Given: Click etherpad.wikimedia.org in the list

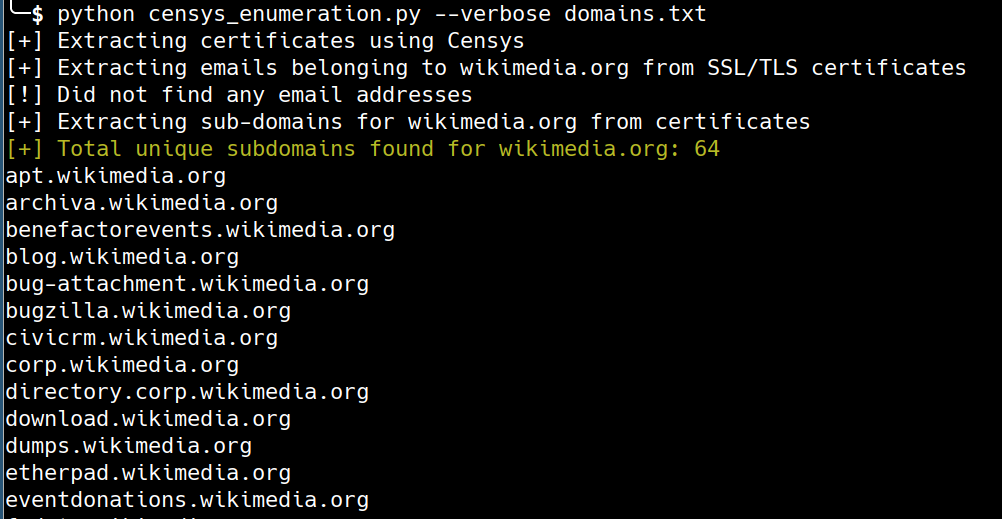Looking at the screenshot, I should 148,473.
